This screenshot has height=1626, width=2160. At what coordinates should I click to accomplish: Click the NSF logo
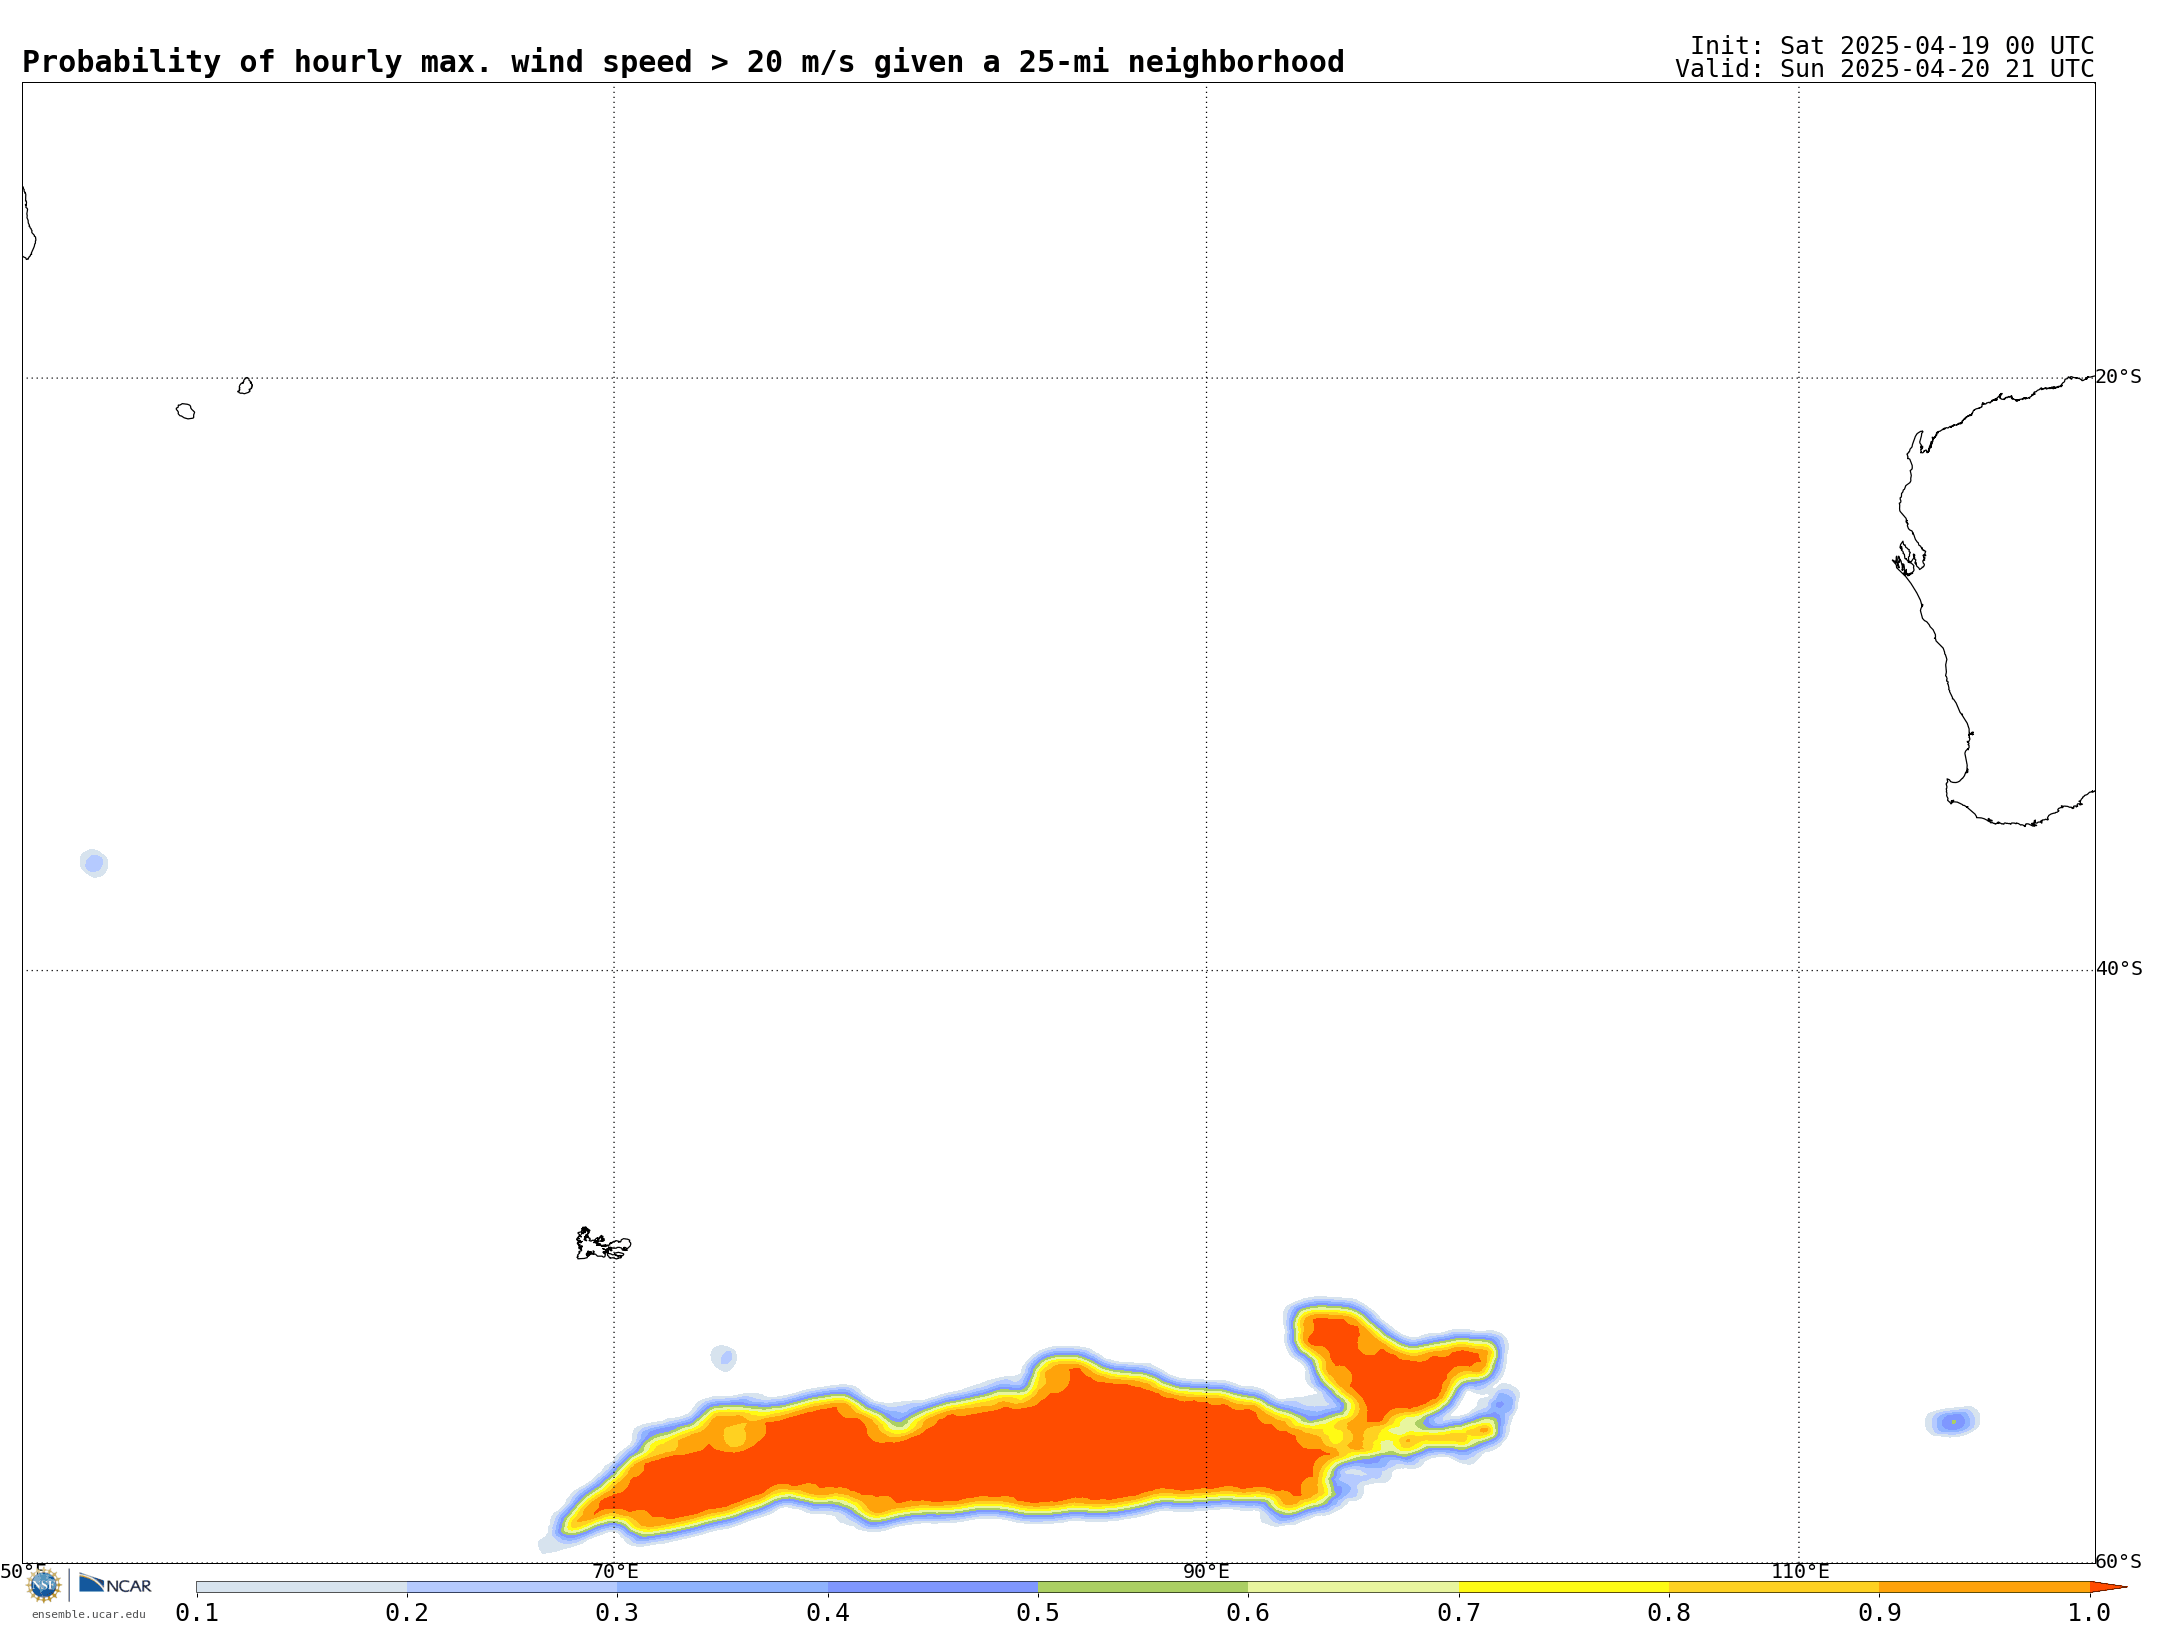[43, 1585]
